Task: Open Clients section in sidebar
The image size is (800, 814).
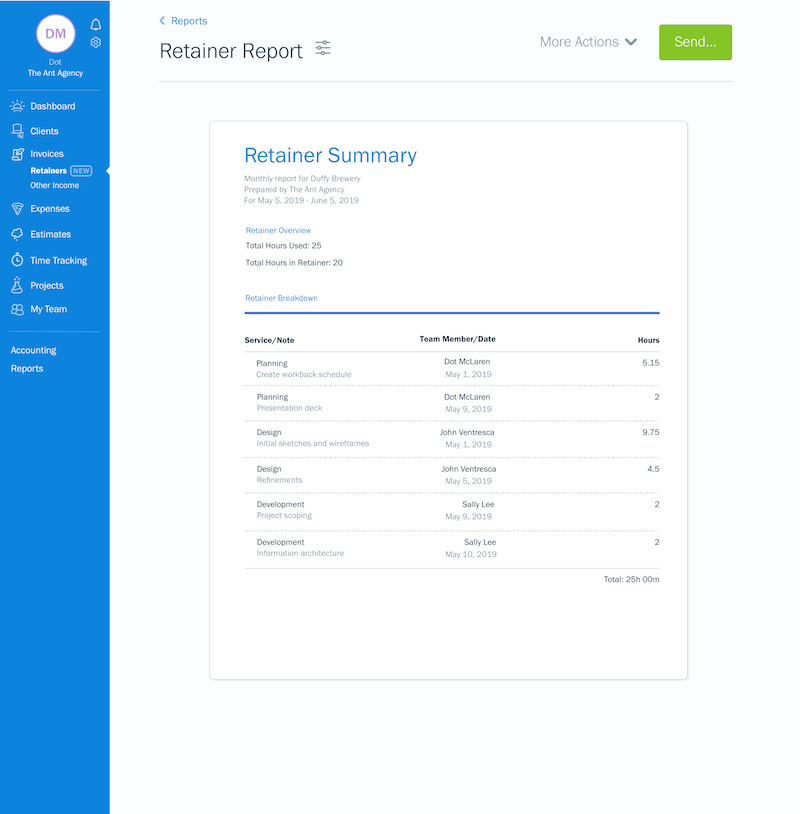Action: tap(44, 131)
